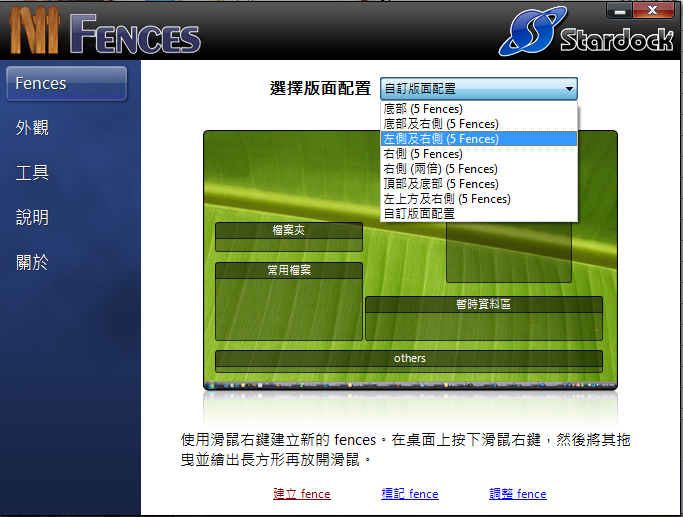Image resolution: width=683 pixels, height=517 pixels.
Task: Open the Fences tab in sidebar
Action: [x=67, y=83]
